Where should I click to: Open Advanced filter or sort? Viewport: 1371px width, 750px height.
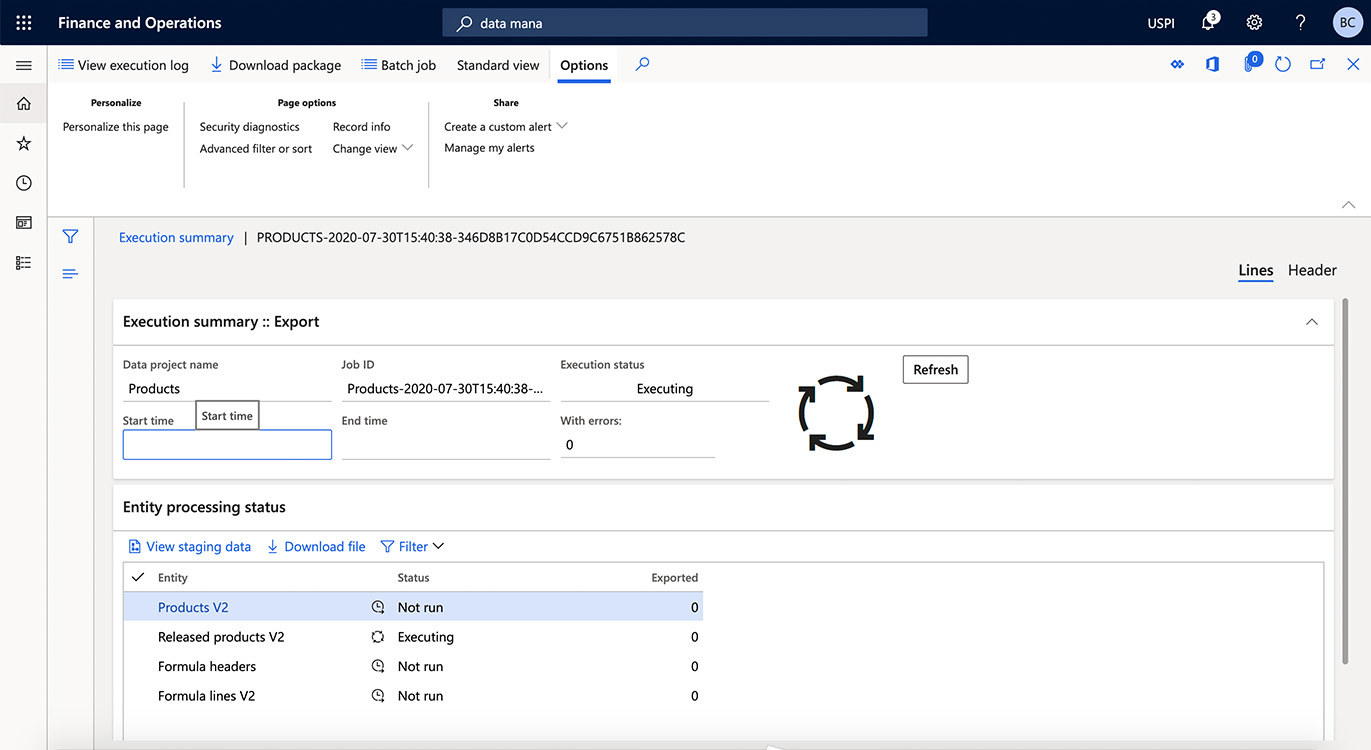click(256, 149)
